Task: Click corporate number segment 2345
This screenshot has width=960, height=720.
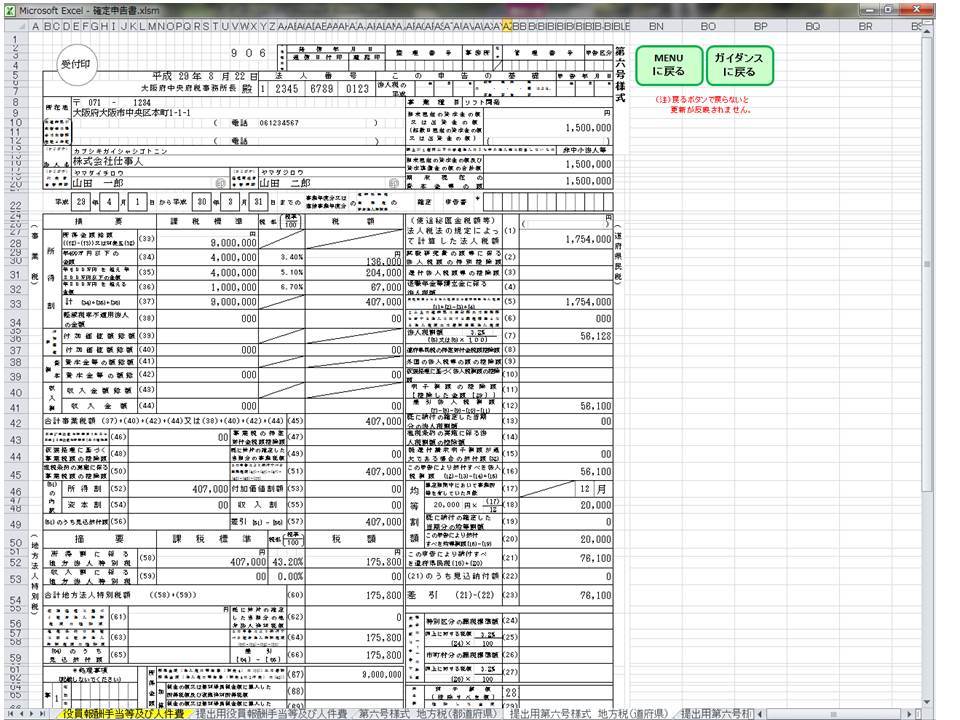Action: coord(287,89)
